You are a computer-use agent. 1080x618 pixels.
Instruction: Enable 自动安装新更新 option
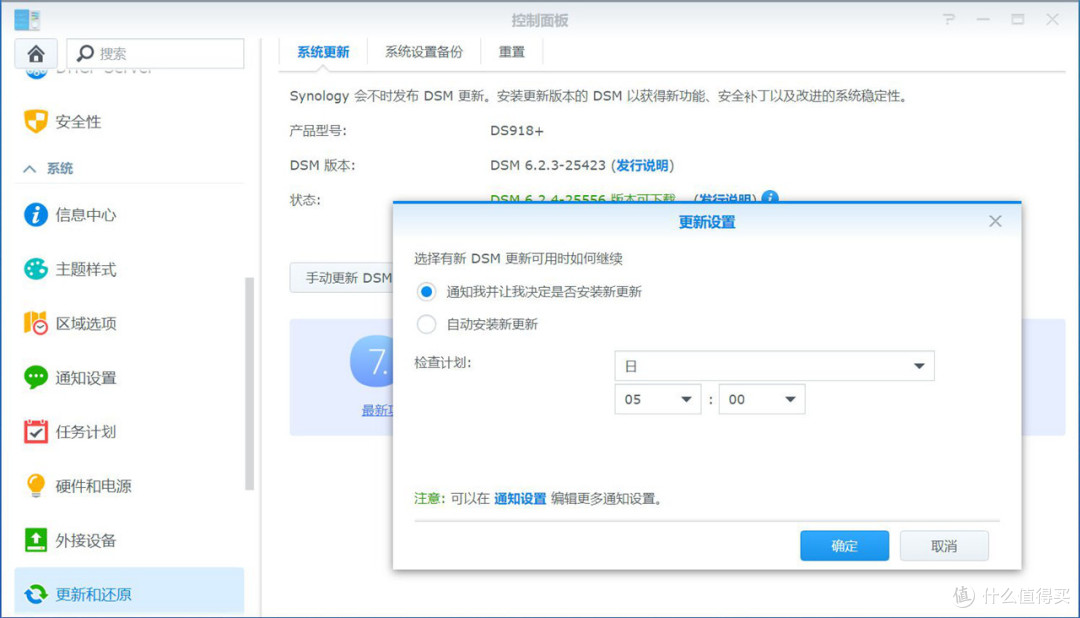coord(426,324)
